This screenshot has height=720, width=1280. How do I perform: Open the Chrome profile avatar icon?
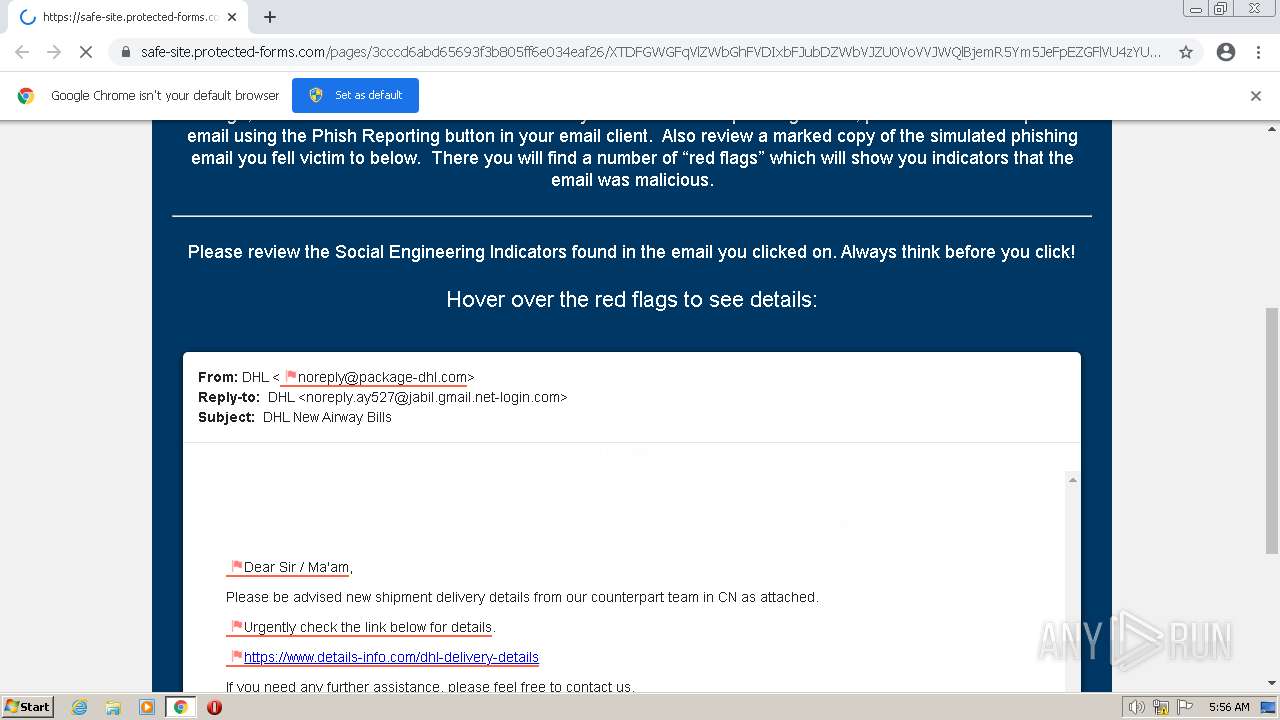pyautogui.click(x=1226, y=52)
